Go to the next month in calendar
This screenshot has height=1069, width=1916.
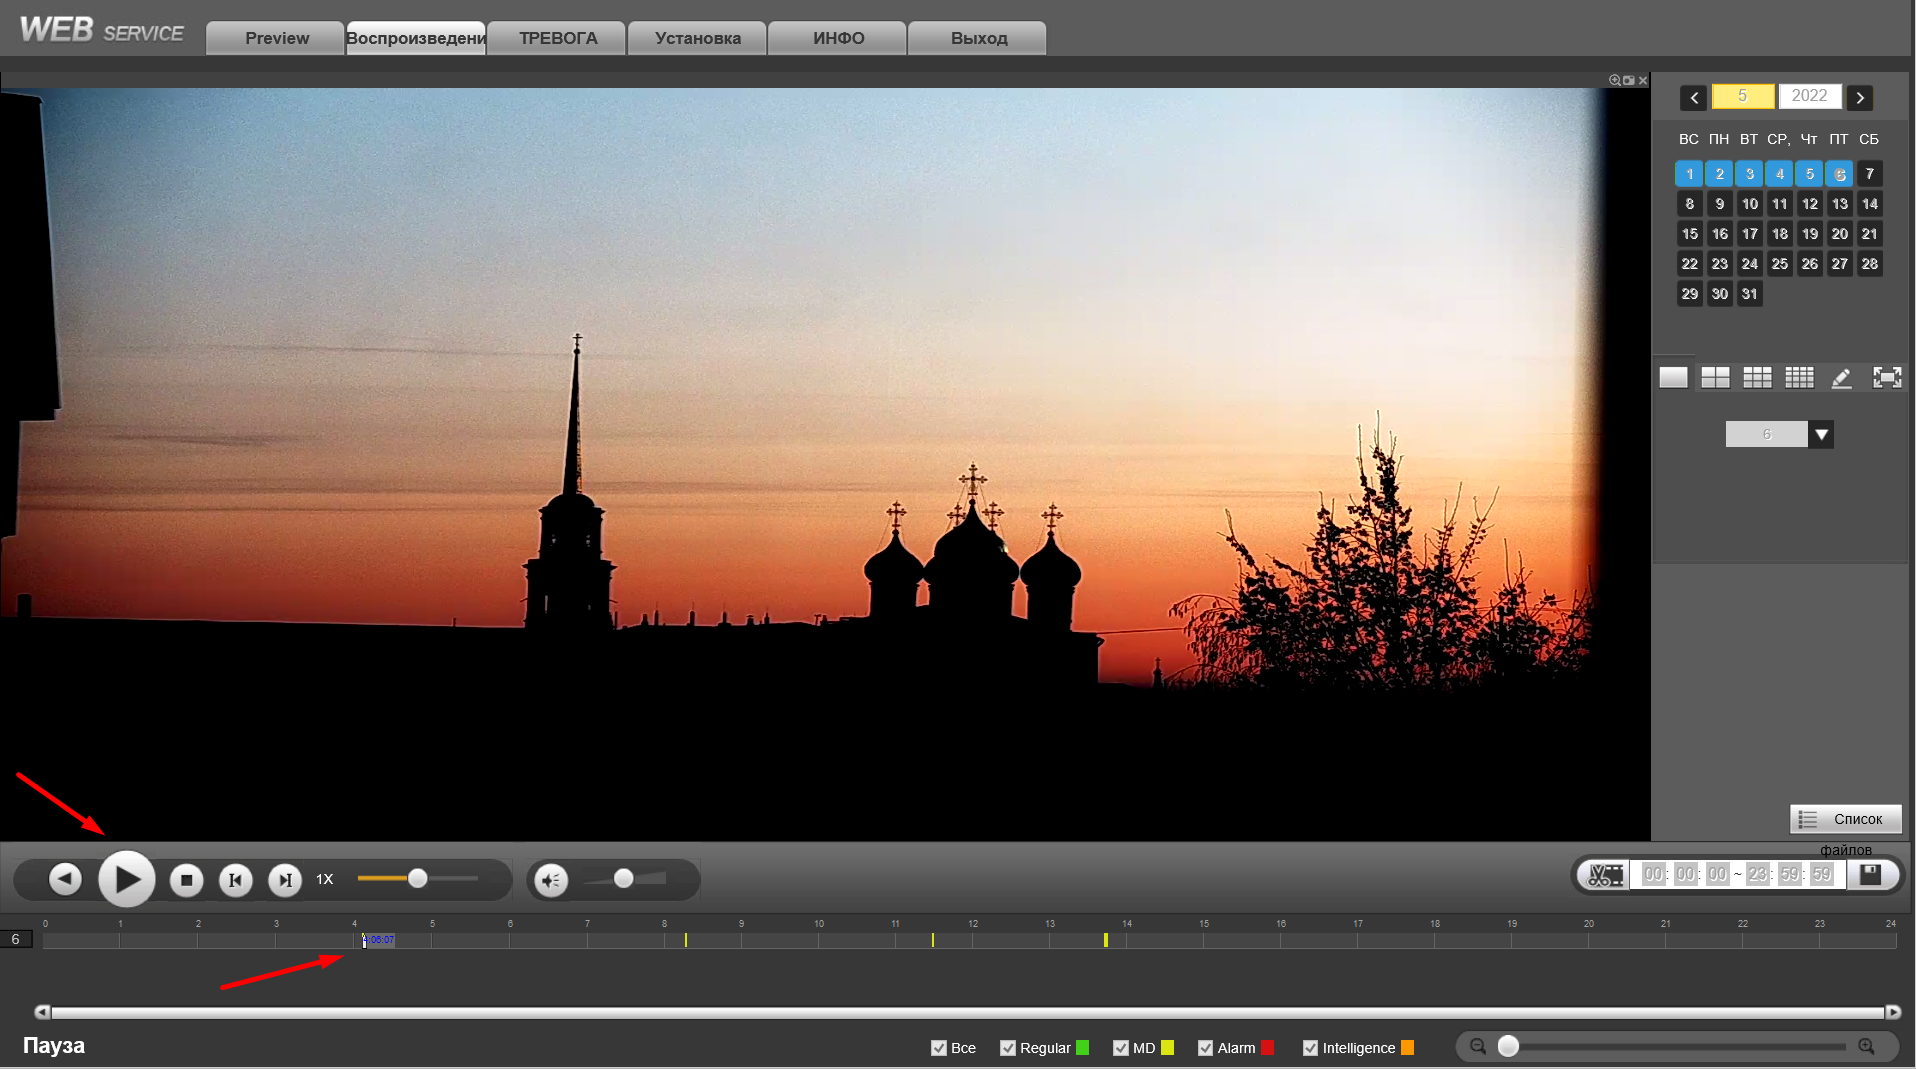[x=1860, y=97]
